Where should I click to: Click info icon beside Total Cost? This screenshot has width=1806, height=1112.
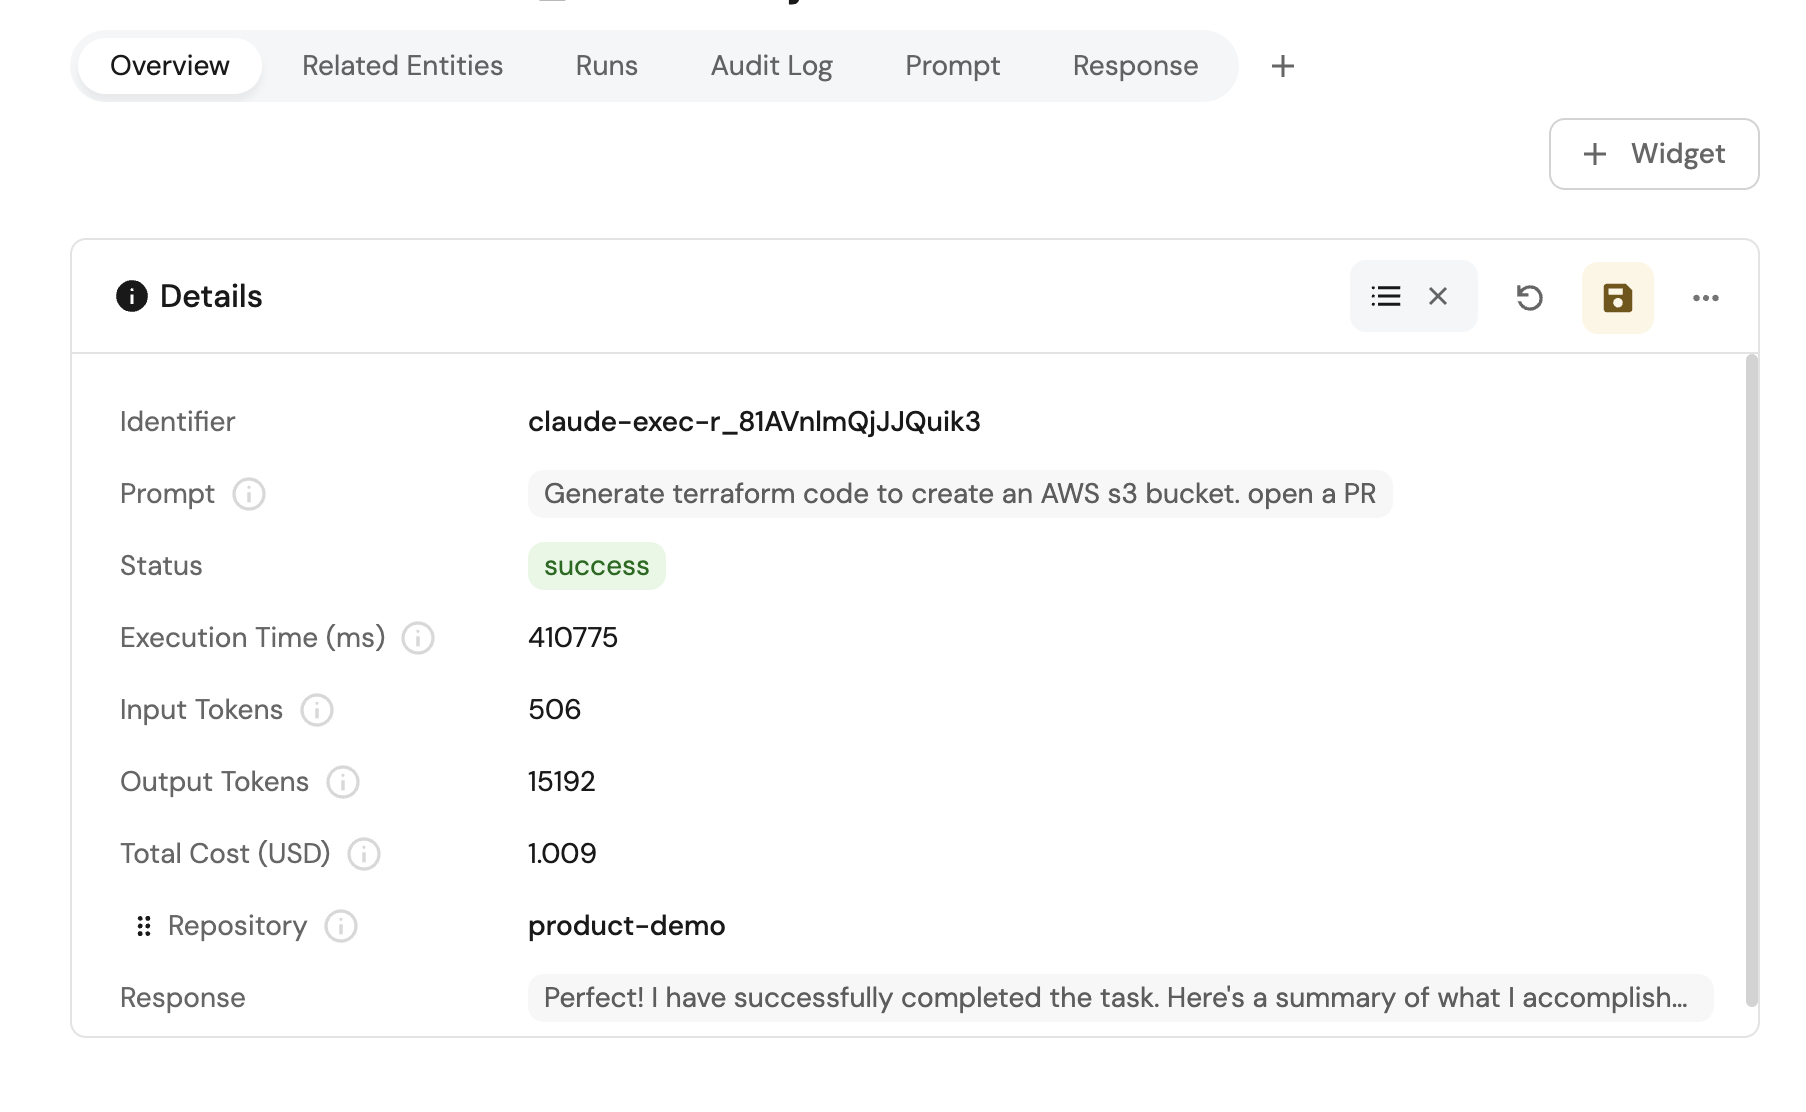(364, 854)
